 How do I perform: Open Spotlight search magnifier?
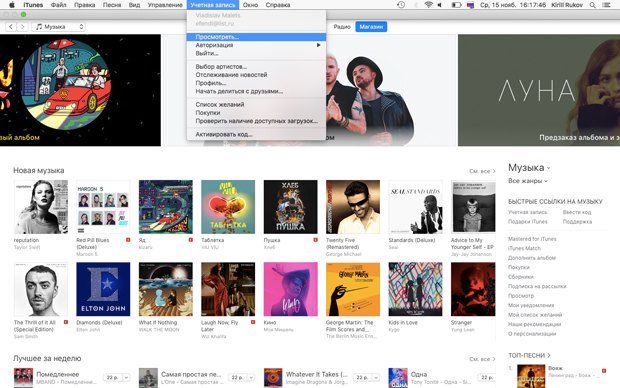592,5
